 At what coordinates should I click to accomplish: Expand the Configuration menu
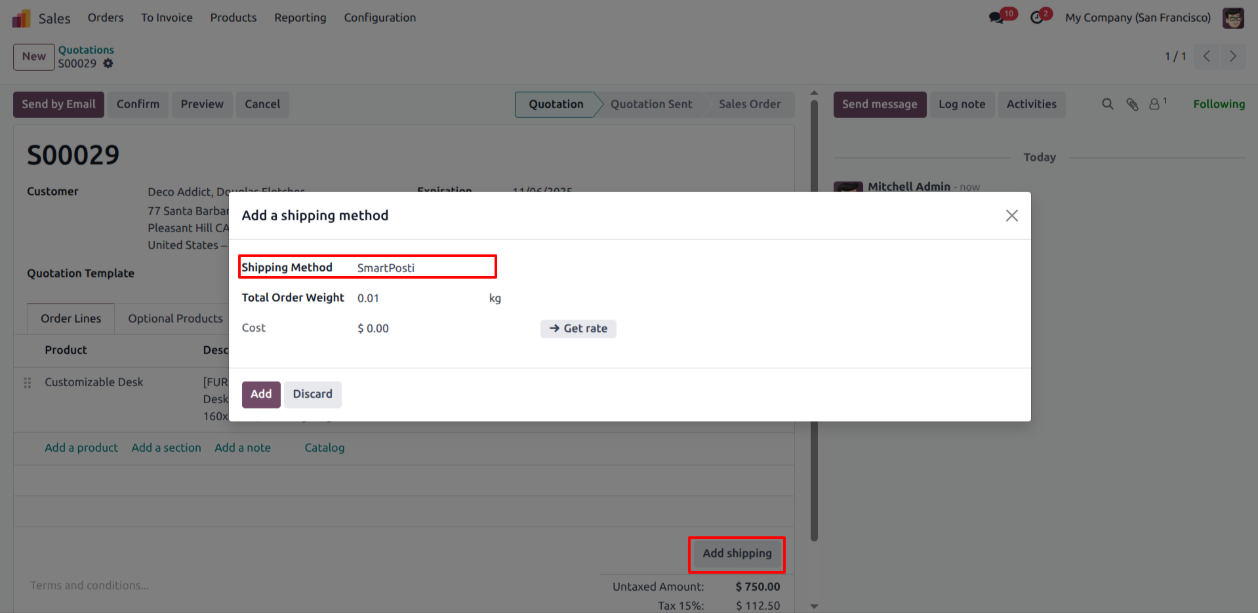(379, 18)
